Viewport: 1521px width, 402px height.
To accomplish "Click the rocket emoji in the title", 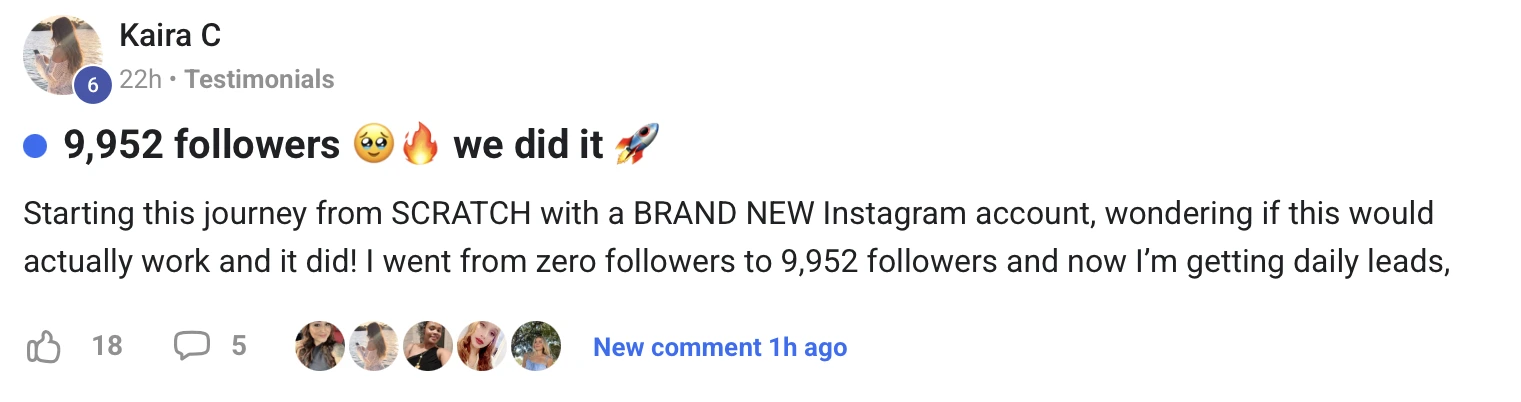I will tap(637, 146).
